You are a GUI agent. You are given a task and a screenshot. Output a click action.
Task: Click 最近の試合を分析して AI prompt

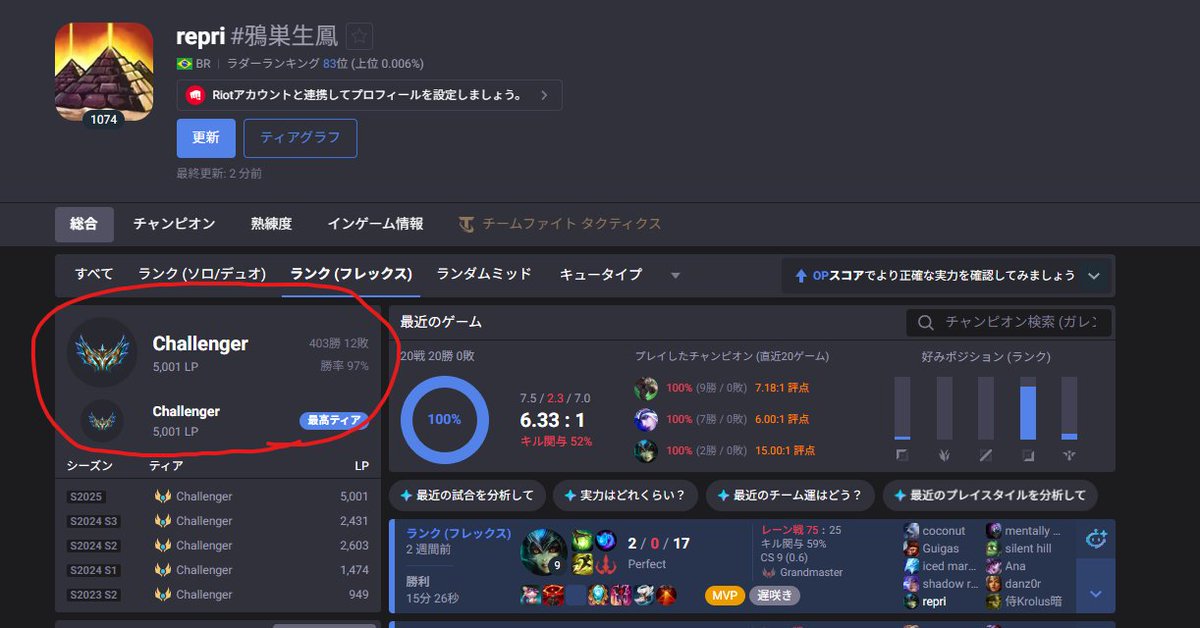pos(468,495)
